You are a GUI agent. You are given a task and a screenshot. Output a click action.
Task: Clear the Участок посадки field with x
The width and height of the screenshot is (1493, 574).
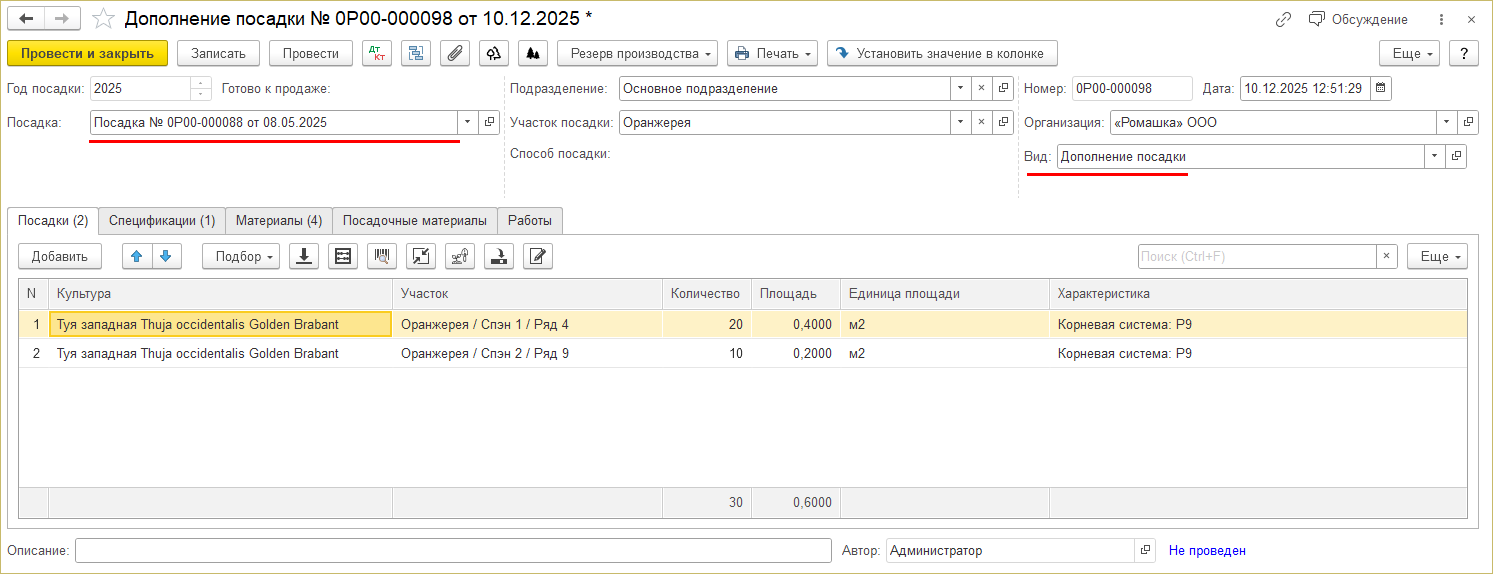coord(981,122)
